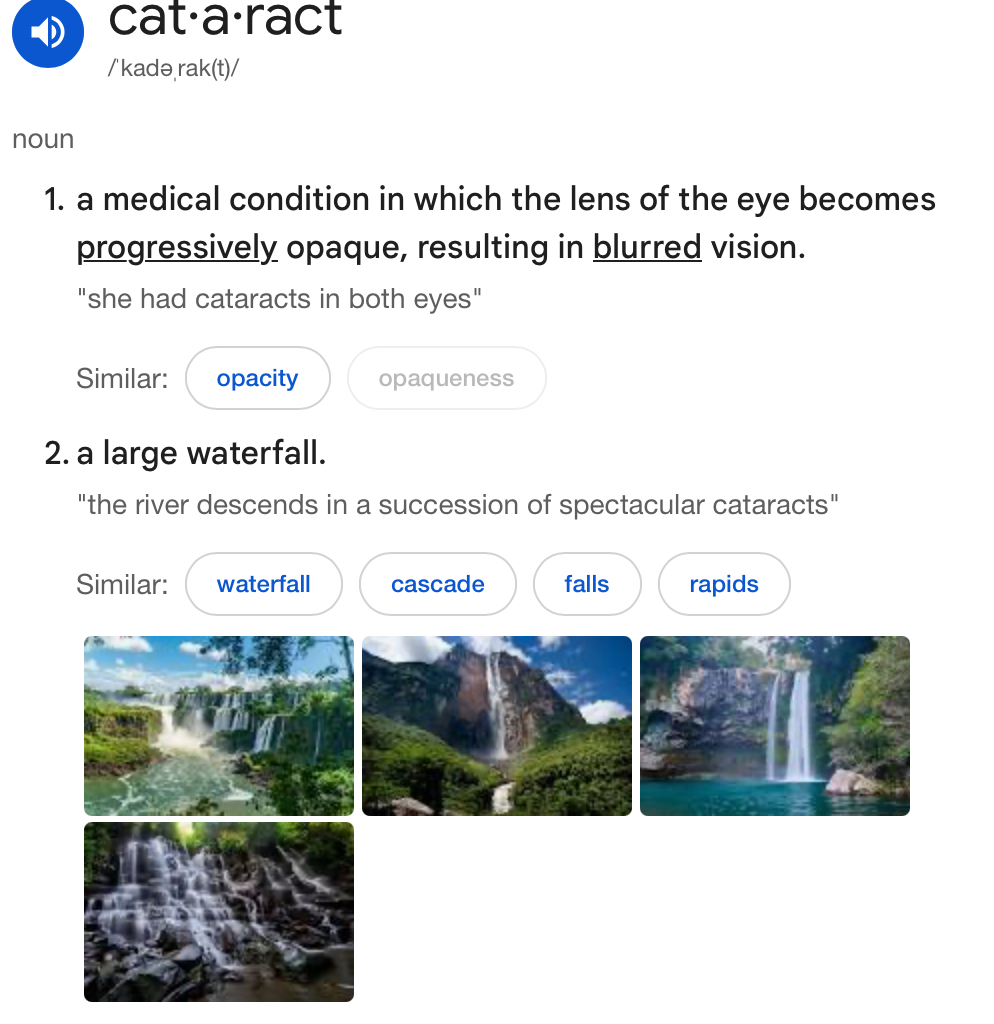Viewport: 994px width, 1024px height.
Task: Play the cataract pronunciation audio
Action: [45, 34]
